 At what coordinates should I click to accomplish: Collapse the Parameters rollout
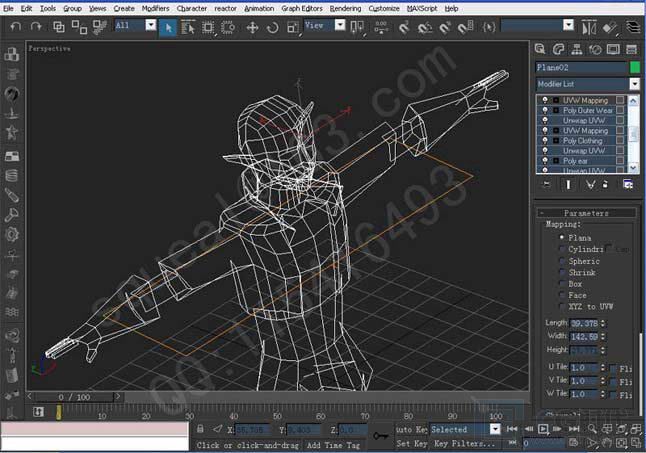pyautogui.click(x=586, y=213)
